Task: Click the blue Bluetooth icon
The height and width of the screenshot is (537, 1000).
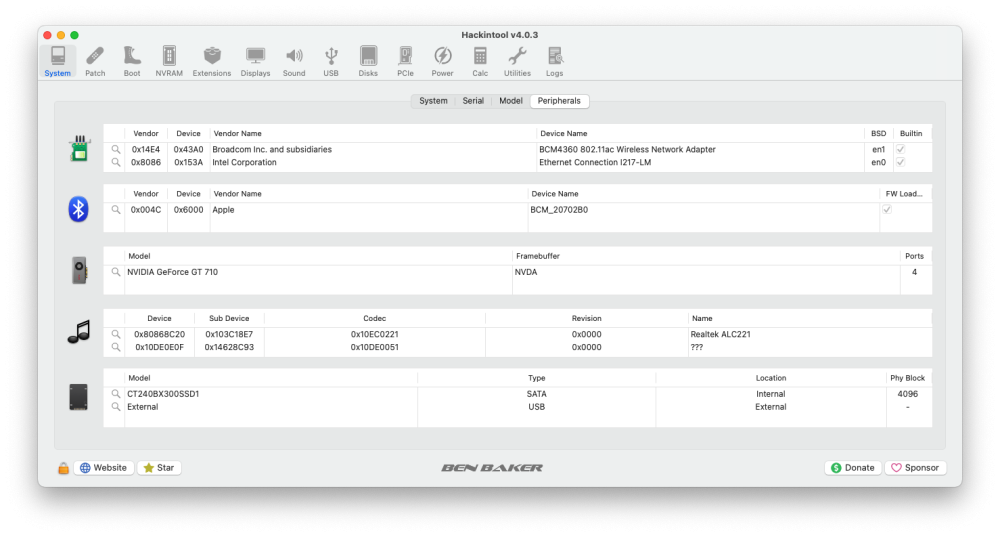Action: point(78,209)
